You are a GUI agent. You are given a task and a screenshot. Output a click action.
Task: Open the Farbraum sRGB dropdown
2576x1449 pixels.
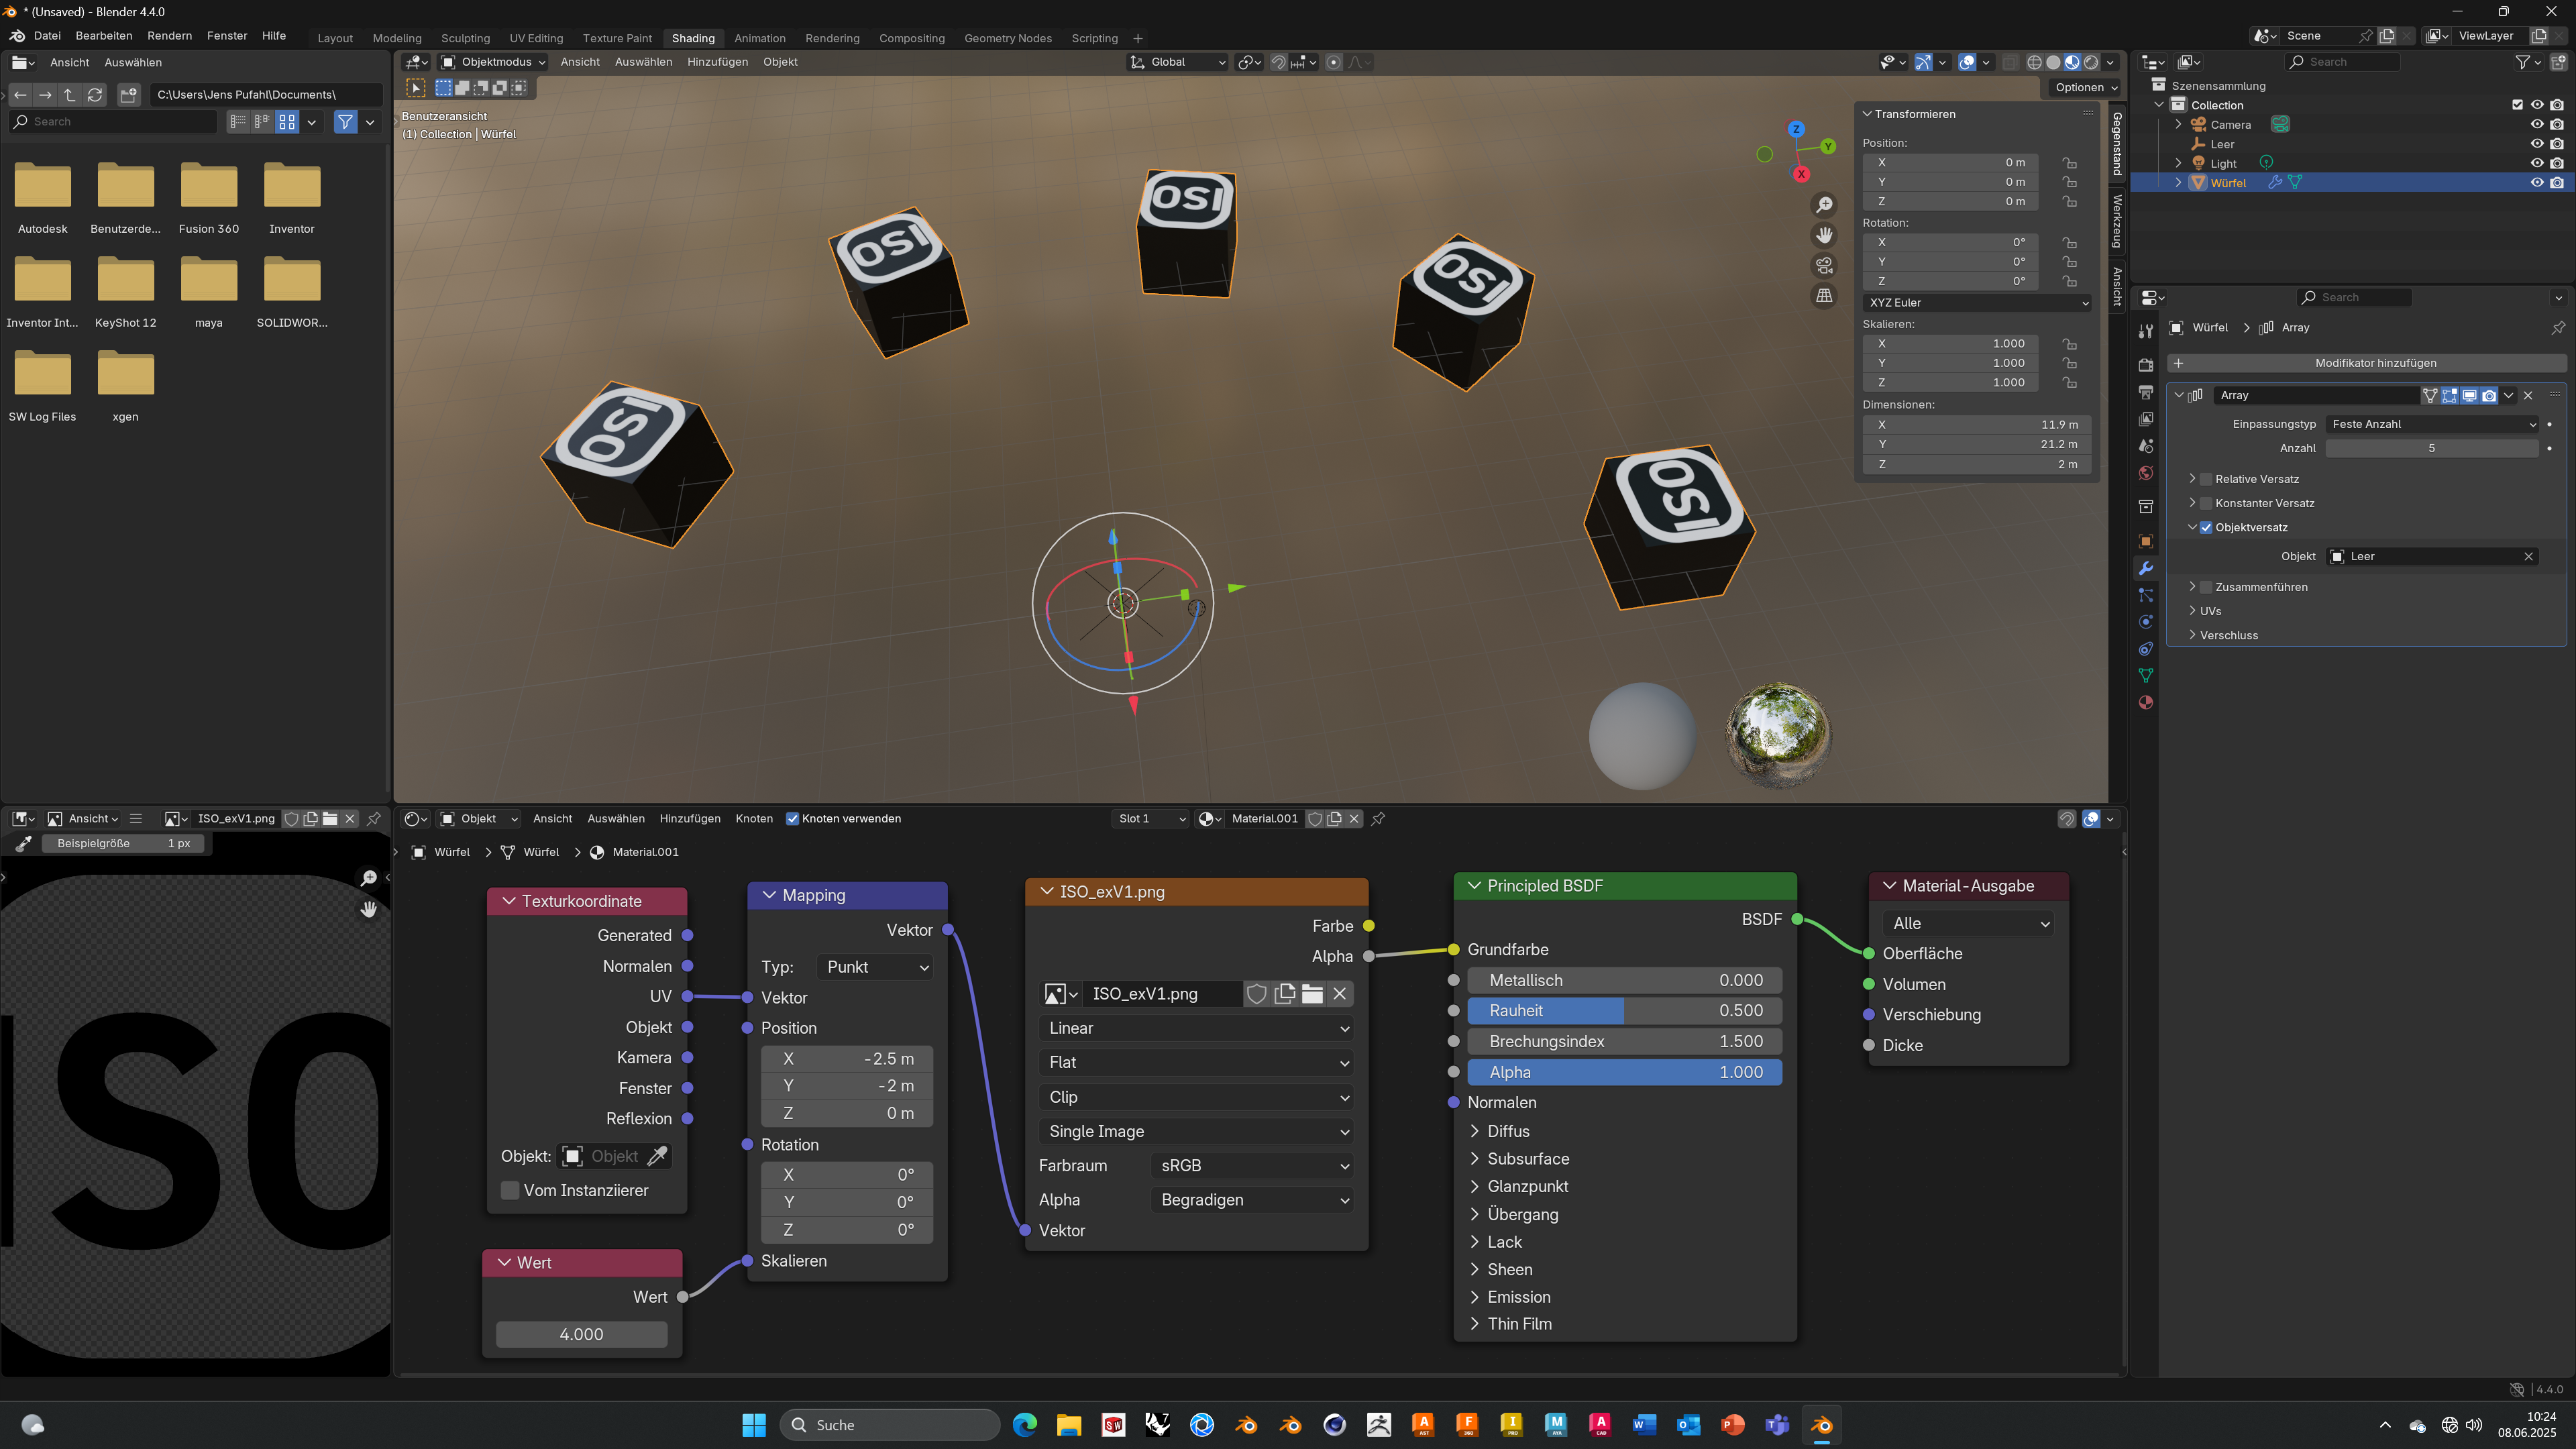tap(1253, 1165)
